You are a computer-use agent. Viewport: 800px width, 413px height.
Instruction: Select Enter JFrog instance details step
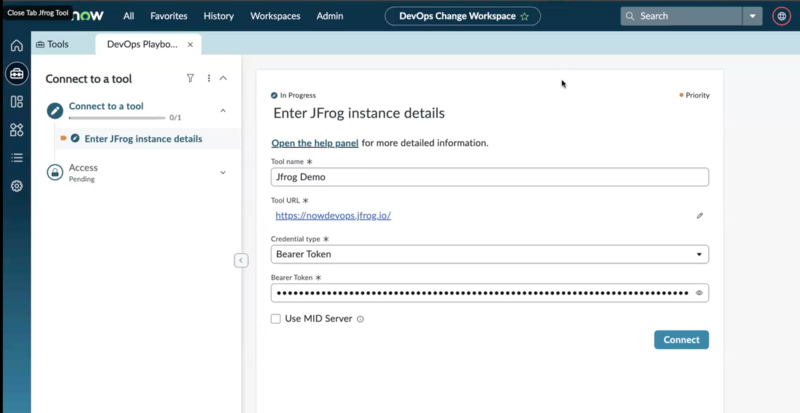point(143,139)
